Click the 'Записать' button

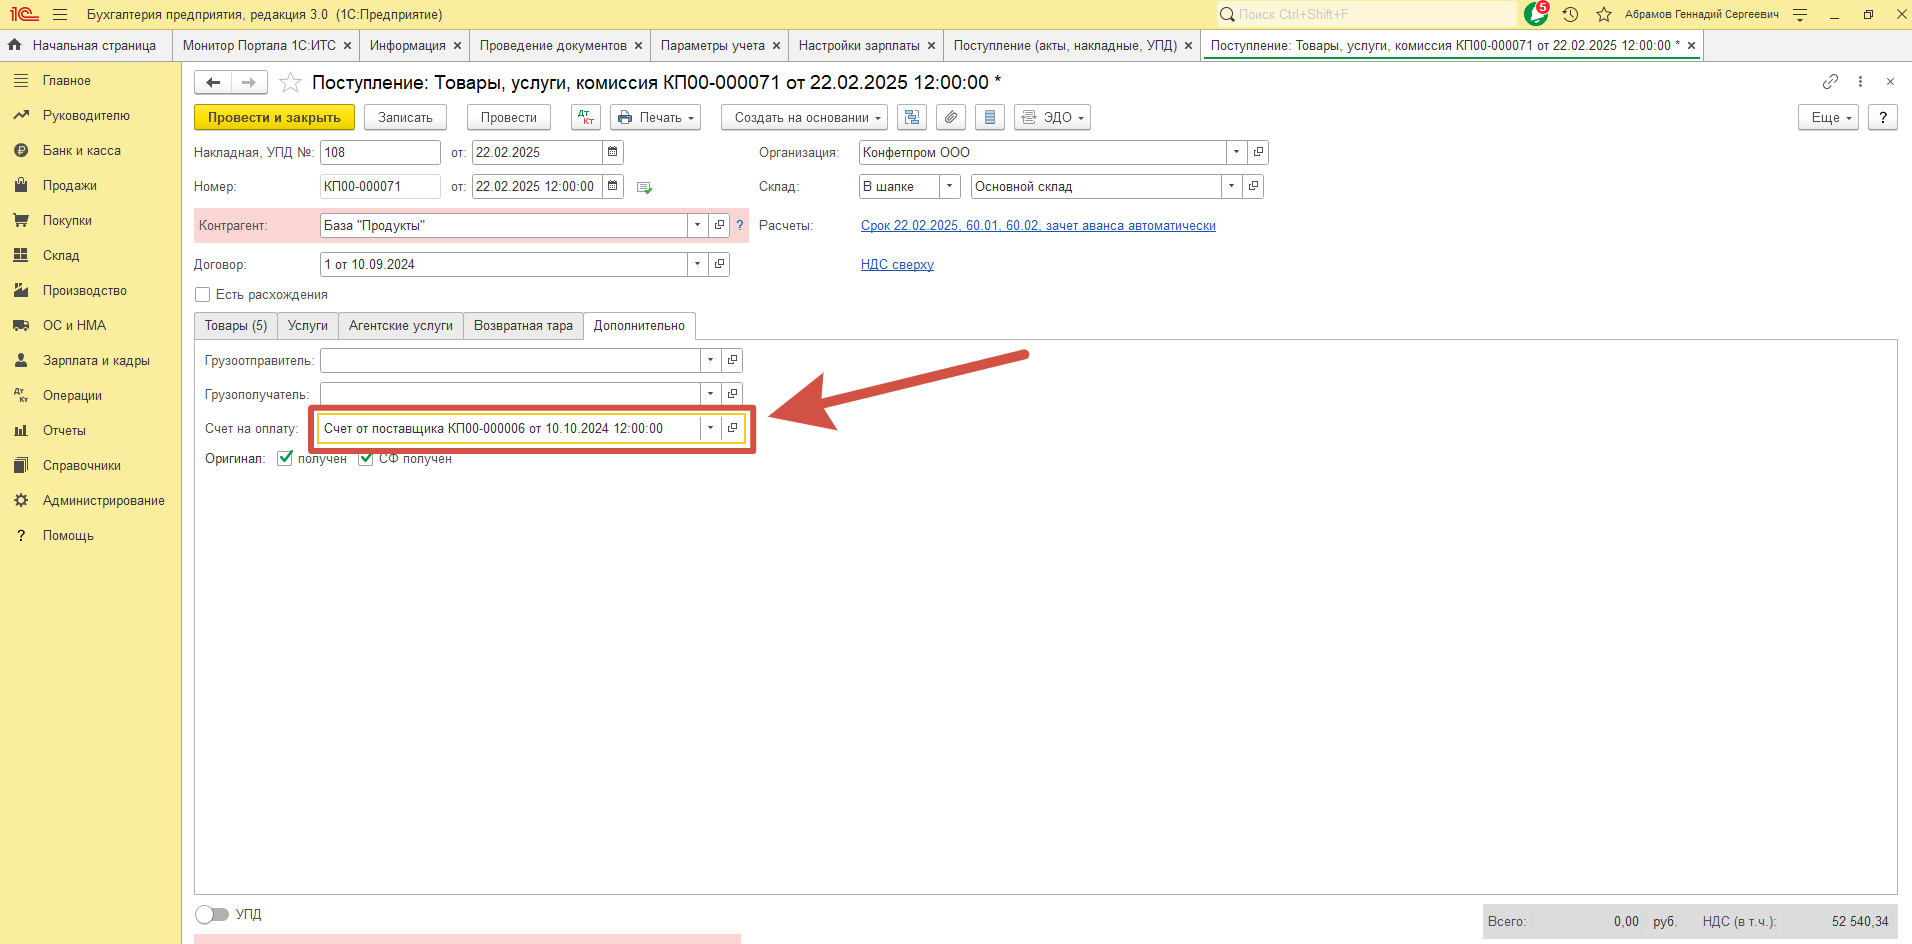click(405, 117)
